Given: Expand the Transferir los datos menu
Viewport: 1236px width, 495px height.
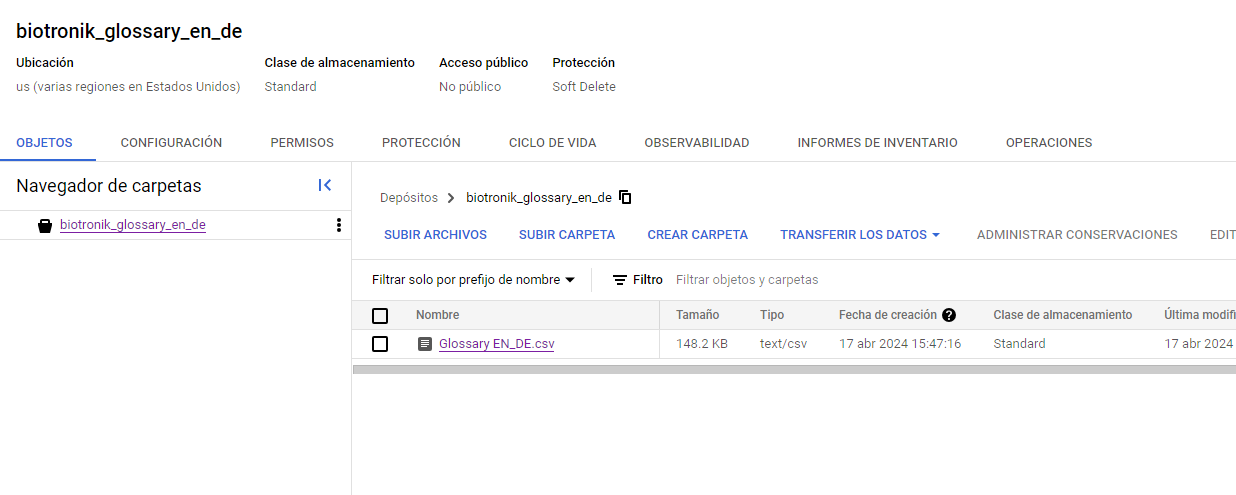Looking at the screenshot, I should coord(860,235).
